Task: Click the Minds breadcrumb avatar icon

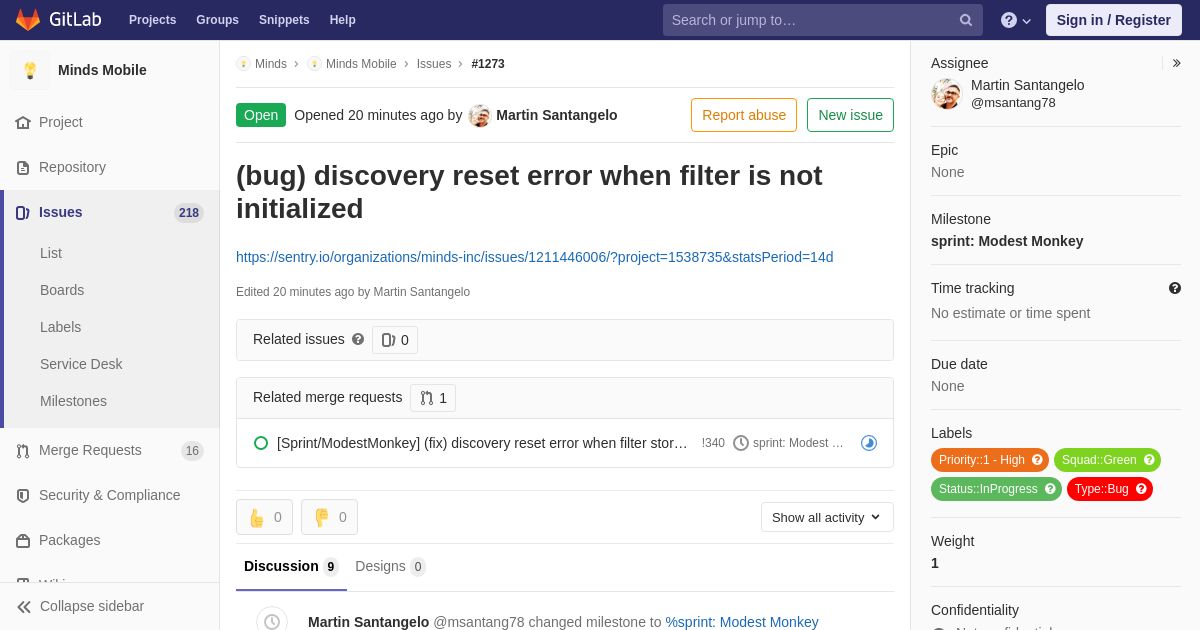Action: [x=243, y=64]
